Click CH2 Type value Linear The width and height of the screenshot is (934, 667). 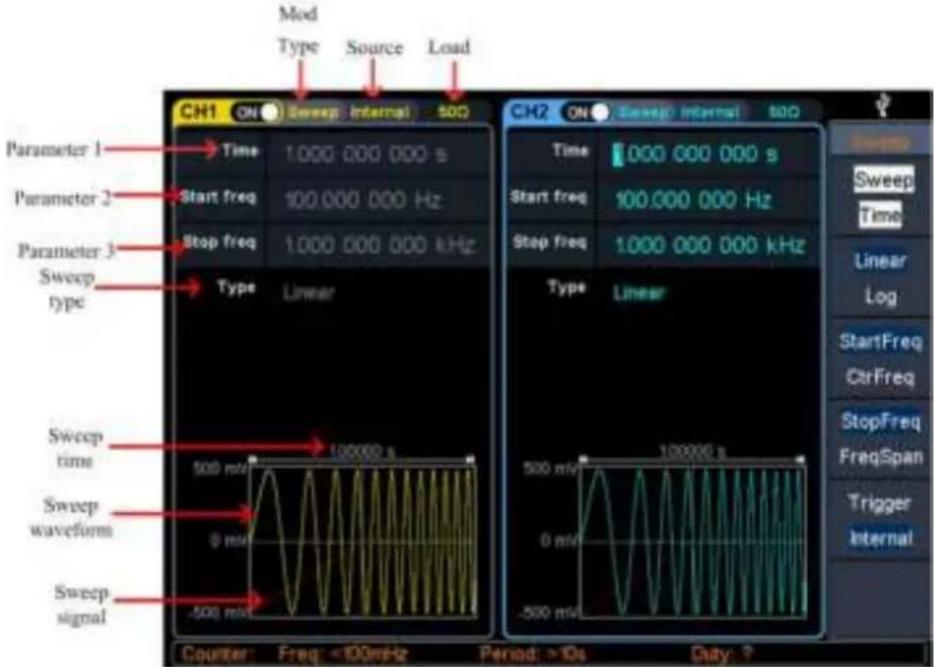point(639,293)
